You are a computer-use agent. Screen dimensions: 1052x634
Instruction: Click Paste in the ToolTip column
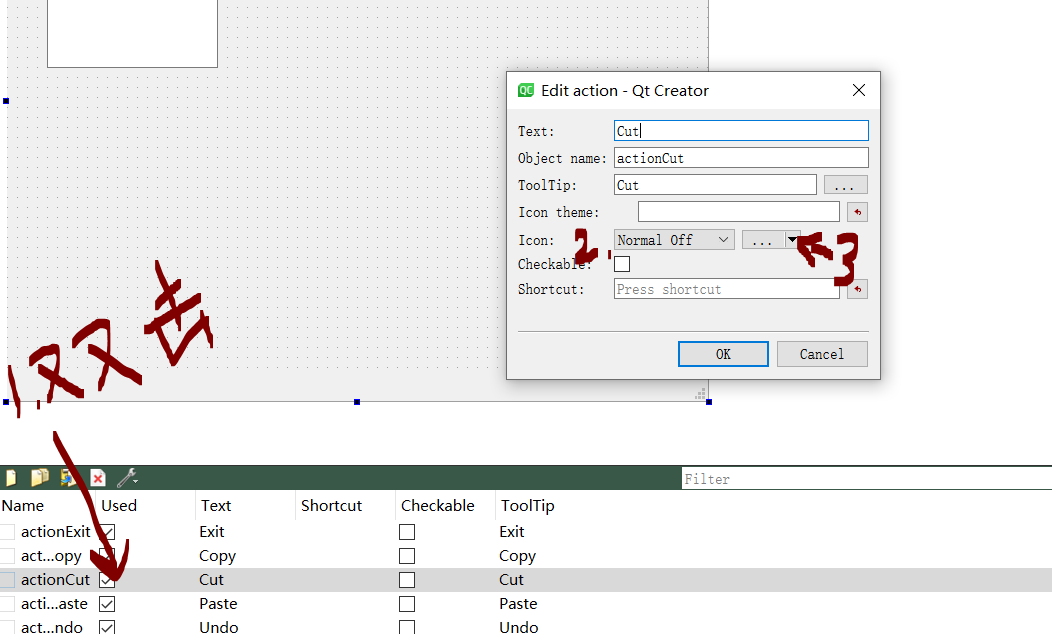click(x=518, y=604)
